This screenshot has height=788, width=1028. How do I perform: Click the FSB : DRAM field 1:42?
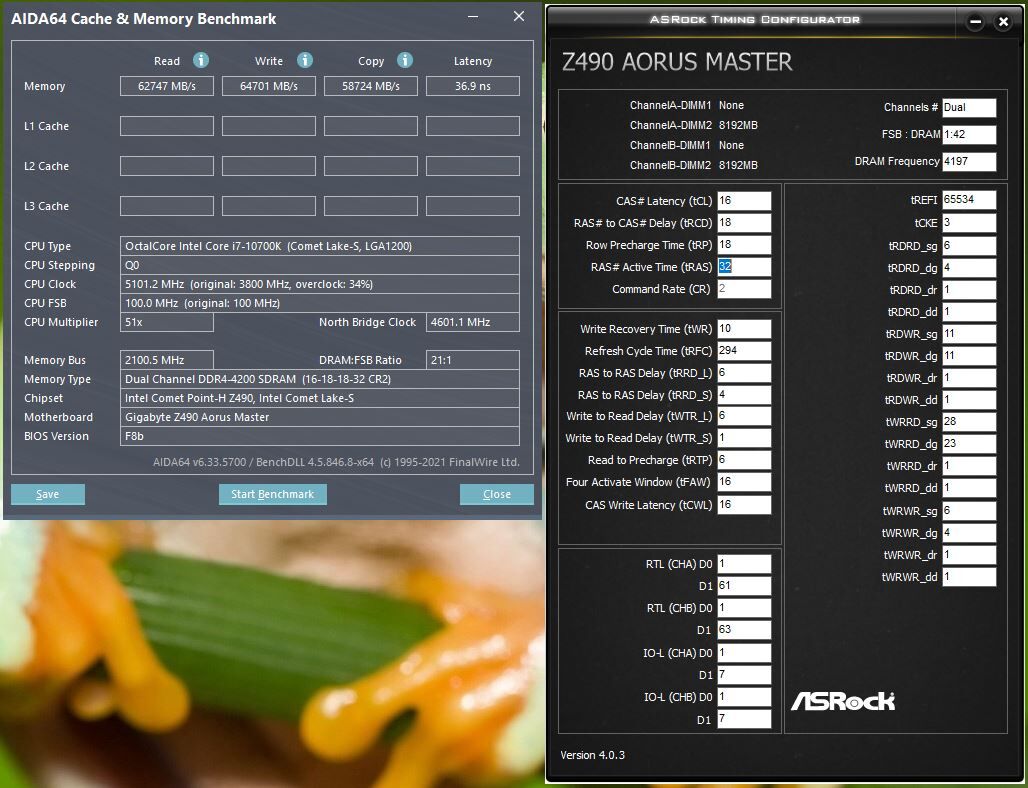pyautogui.click(x=969, y=134)
